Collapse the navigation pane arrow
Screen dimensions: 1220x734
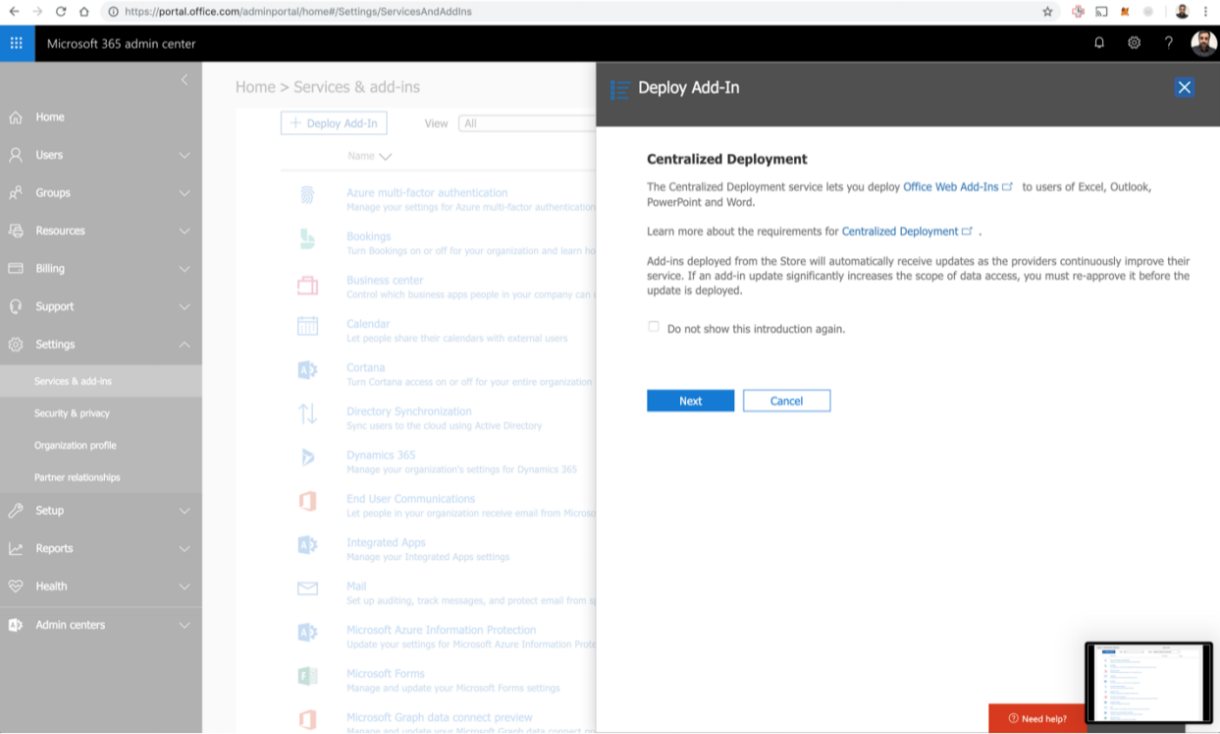[184, 79]
